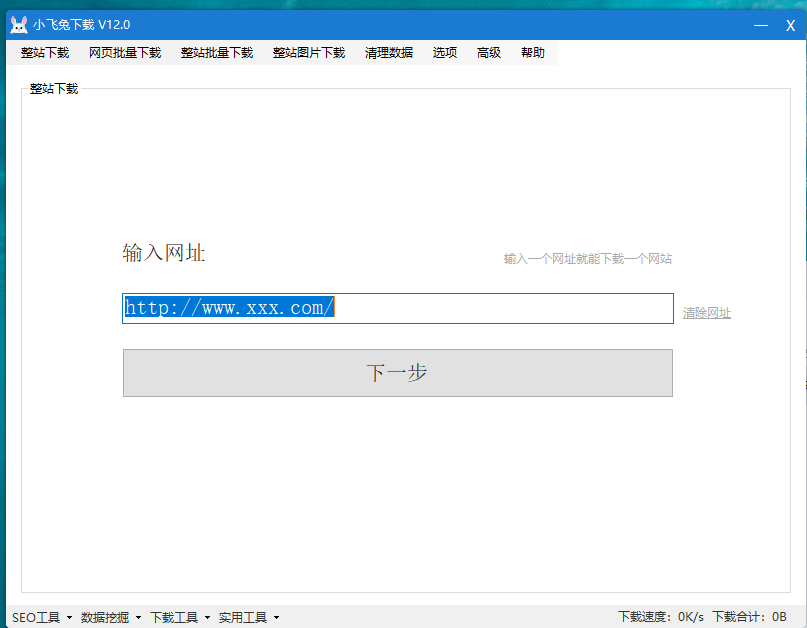Screen dimensions: 807x628
Task: Click the 下一步 next step button
Action: coord(397,372)
